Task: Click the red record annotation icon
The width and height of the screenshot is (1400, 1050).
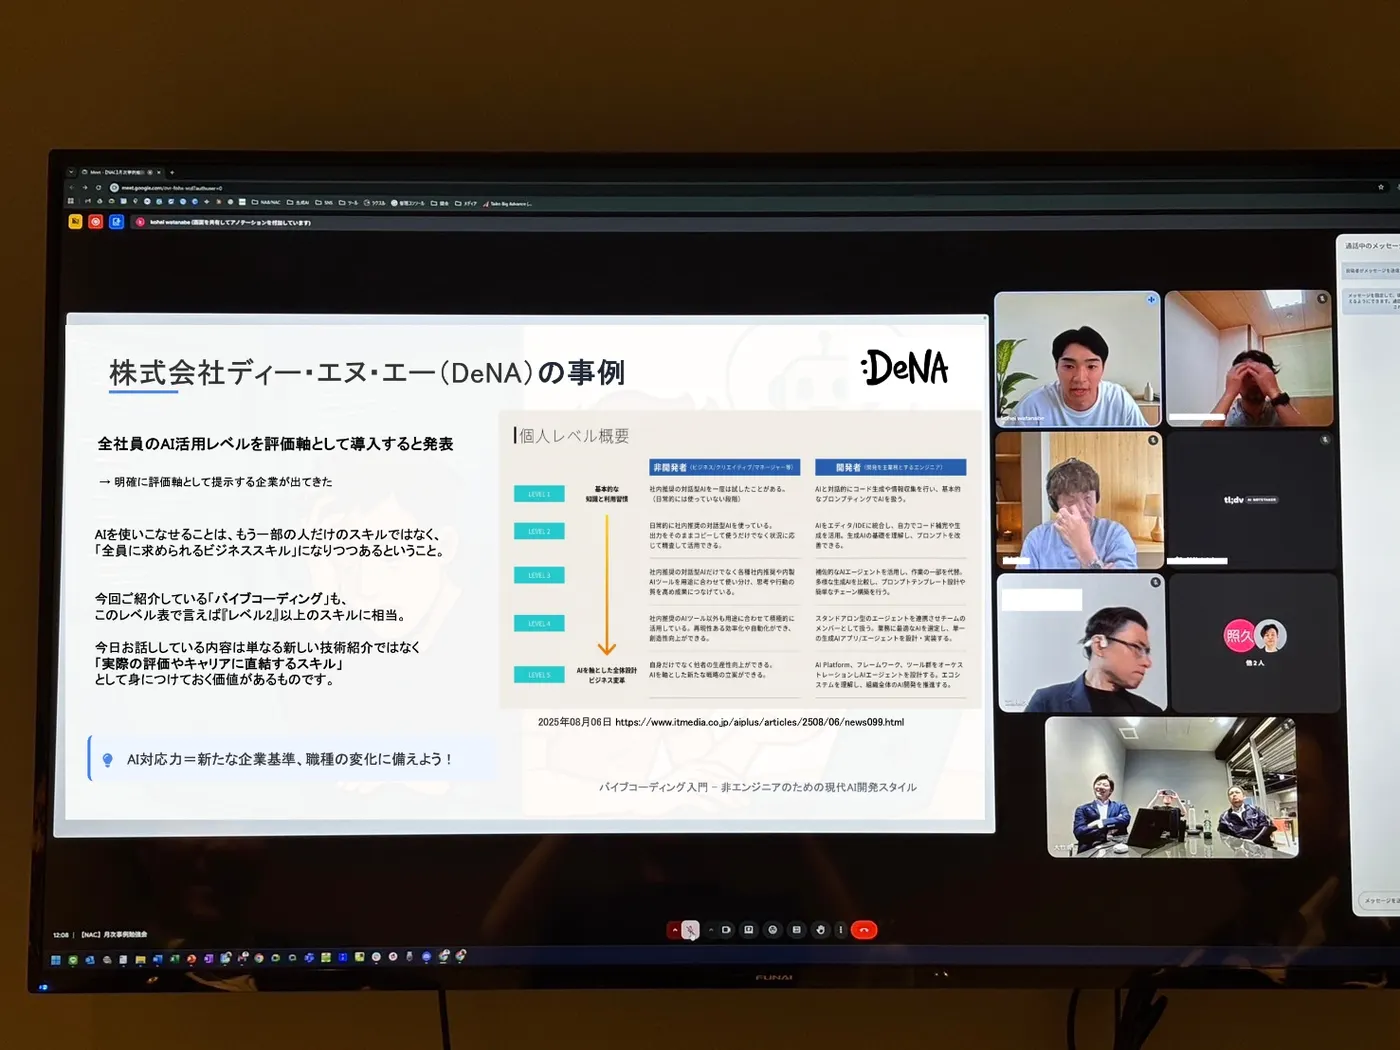Action: (95, 221)
